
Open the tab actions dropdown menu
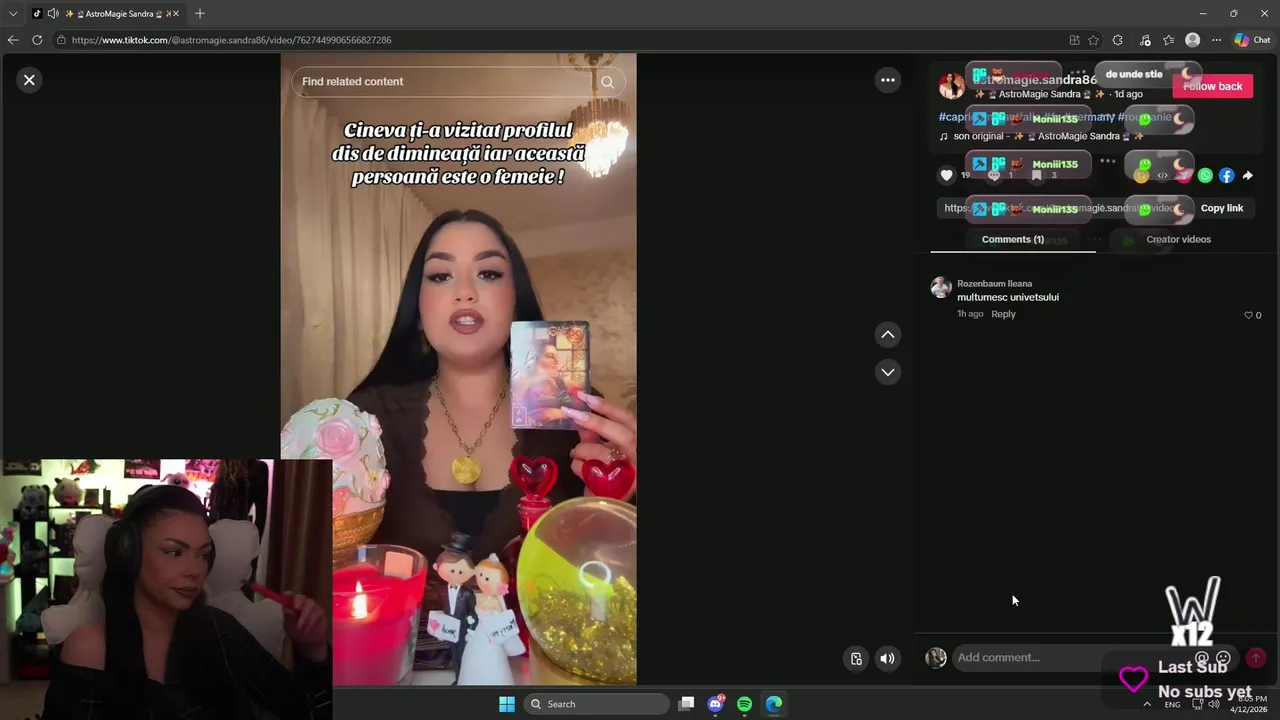pos(13,13)
